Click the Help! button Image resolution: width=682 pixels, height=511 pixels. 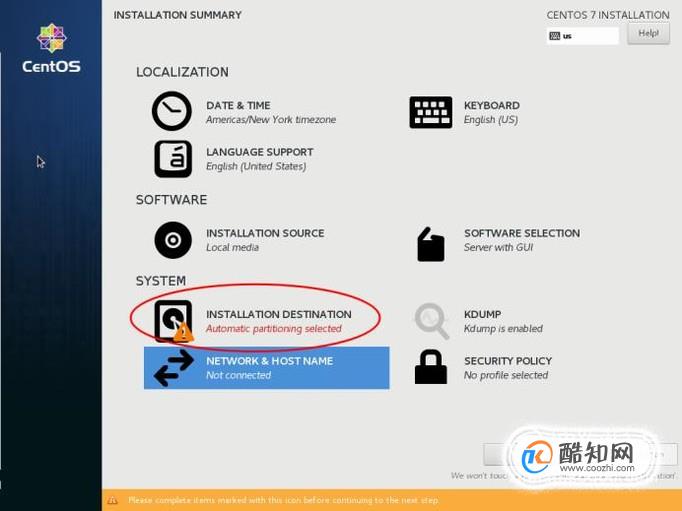pyautogui.click(x=648, y=33)
